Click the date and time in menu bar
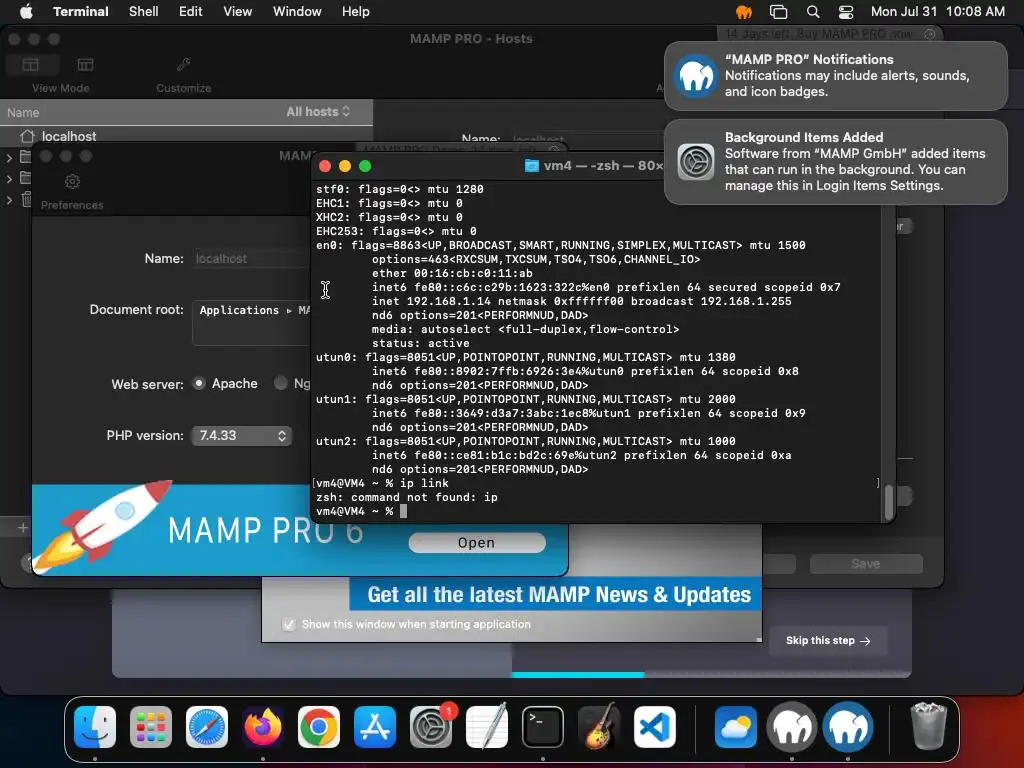This screenshot has height=768, width=1024. tap(937, 12)
